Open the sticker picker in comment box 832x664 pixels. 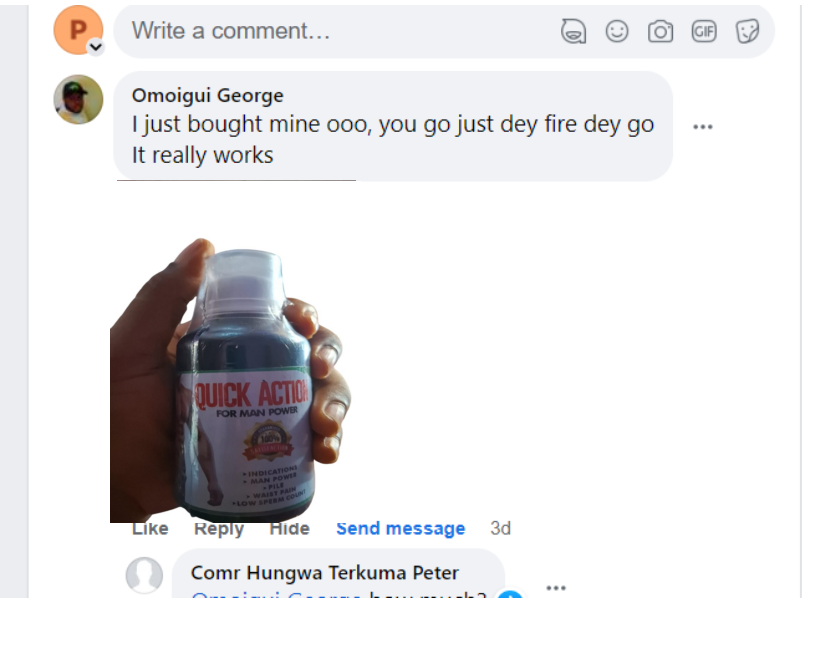(x=747, y=32)
